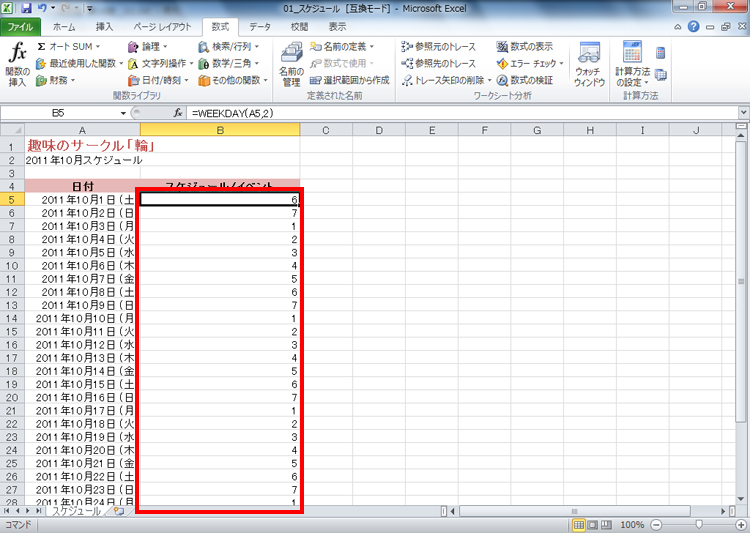Click the insert new sheet tab icon
Viewport: 750px width, 533px height.
pyautogui.click(x=118, y=511)
